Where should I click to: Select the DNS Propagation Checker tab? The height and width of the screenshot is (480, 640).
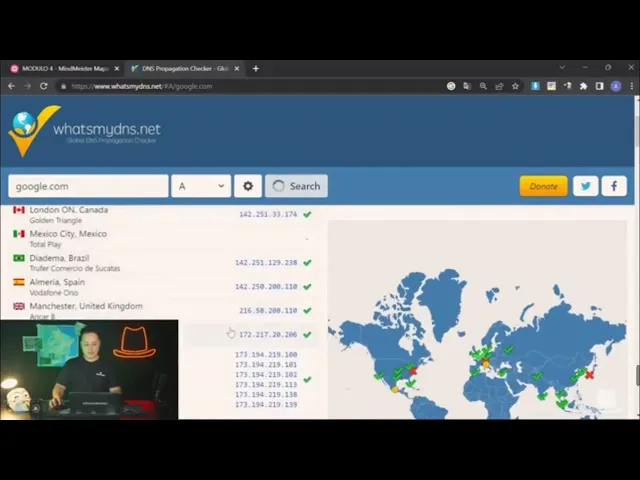click(184, 69)
